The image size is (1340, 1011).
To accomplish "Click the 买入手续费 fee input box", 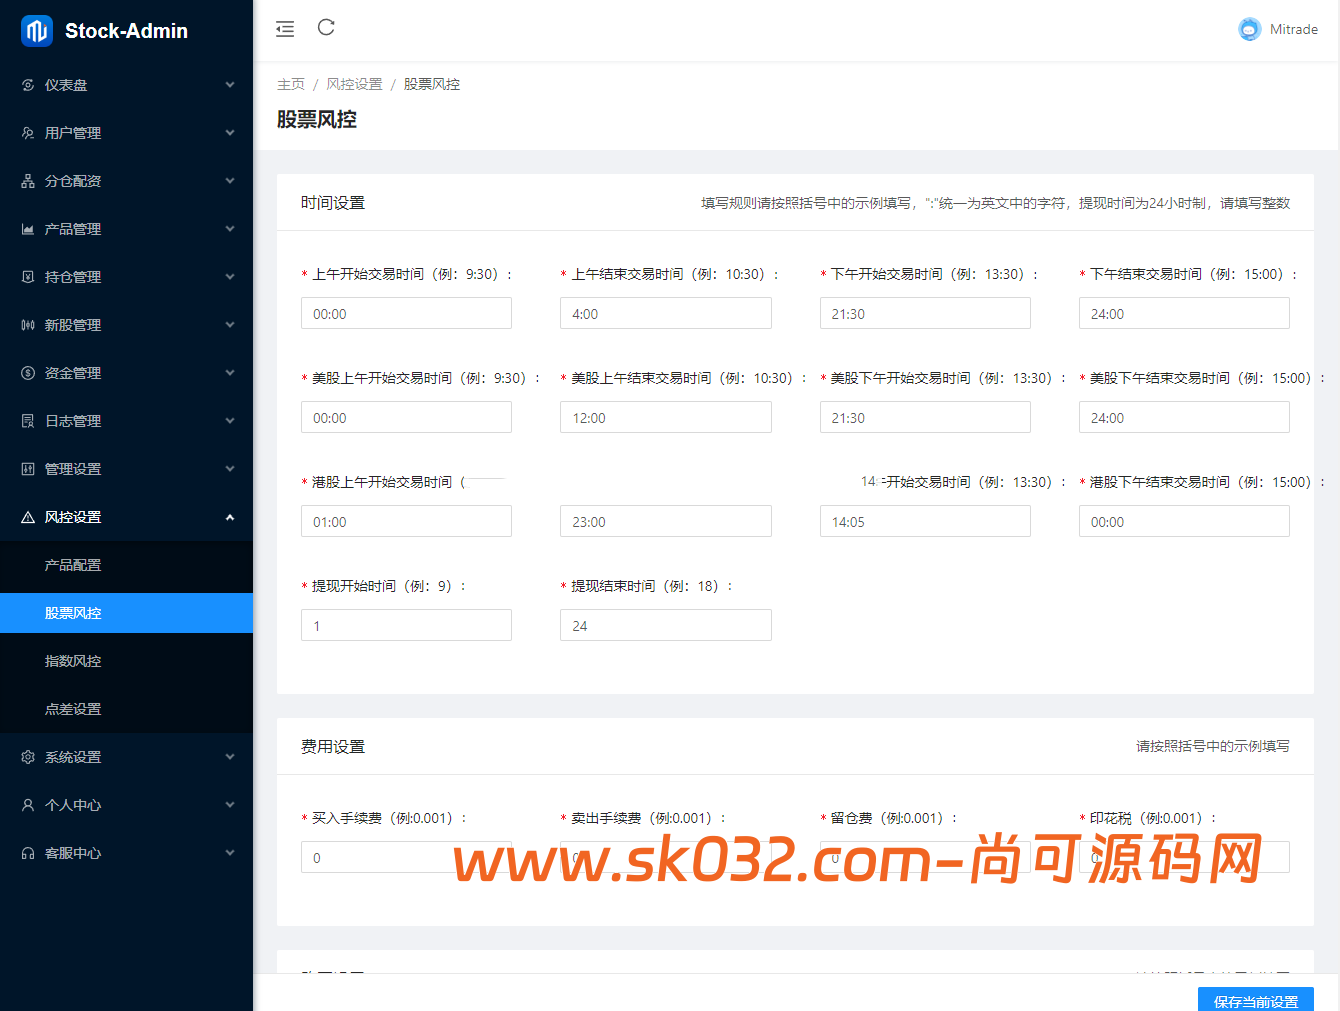I will point(406,857).
